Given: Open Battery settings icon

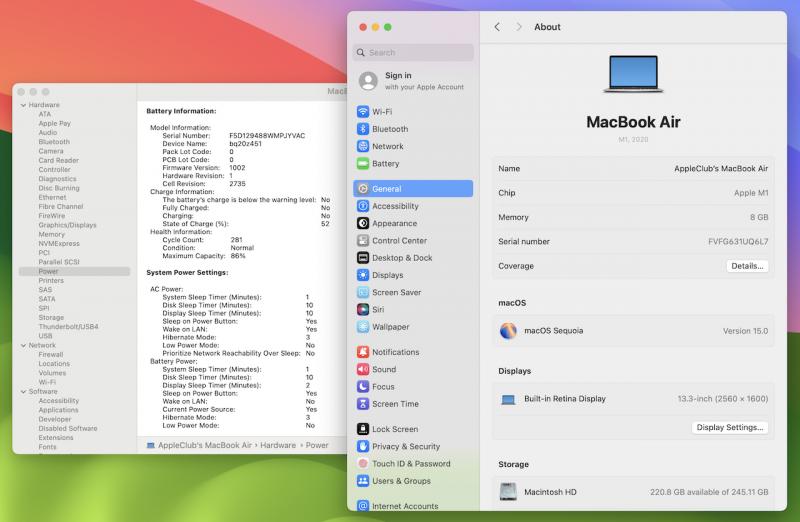Looking at the screenshot, I should pyautogui.click(x=363, y=164).
